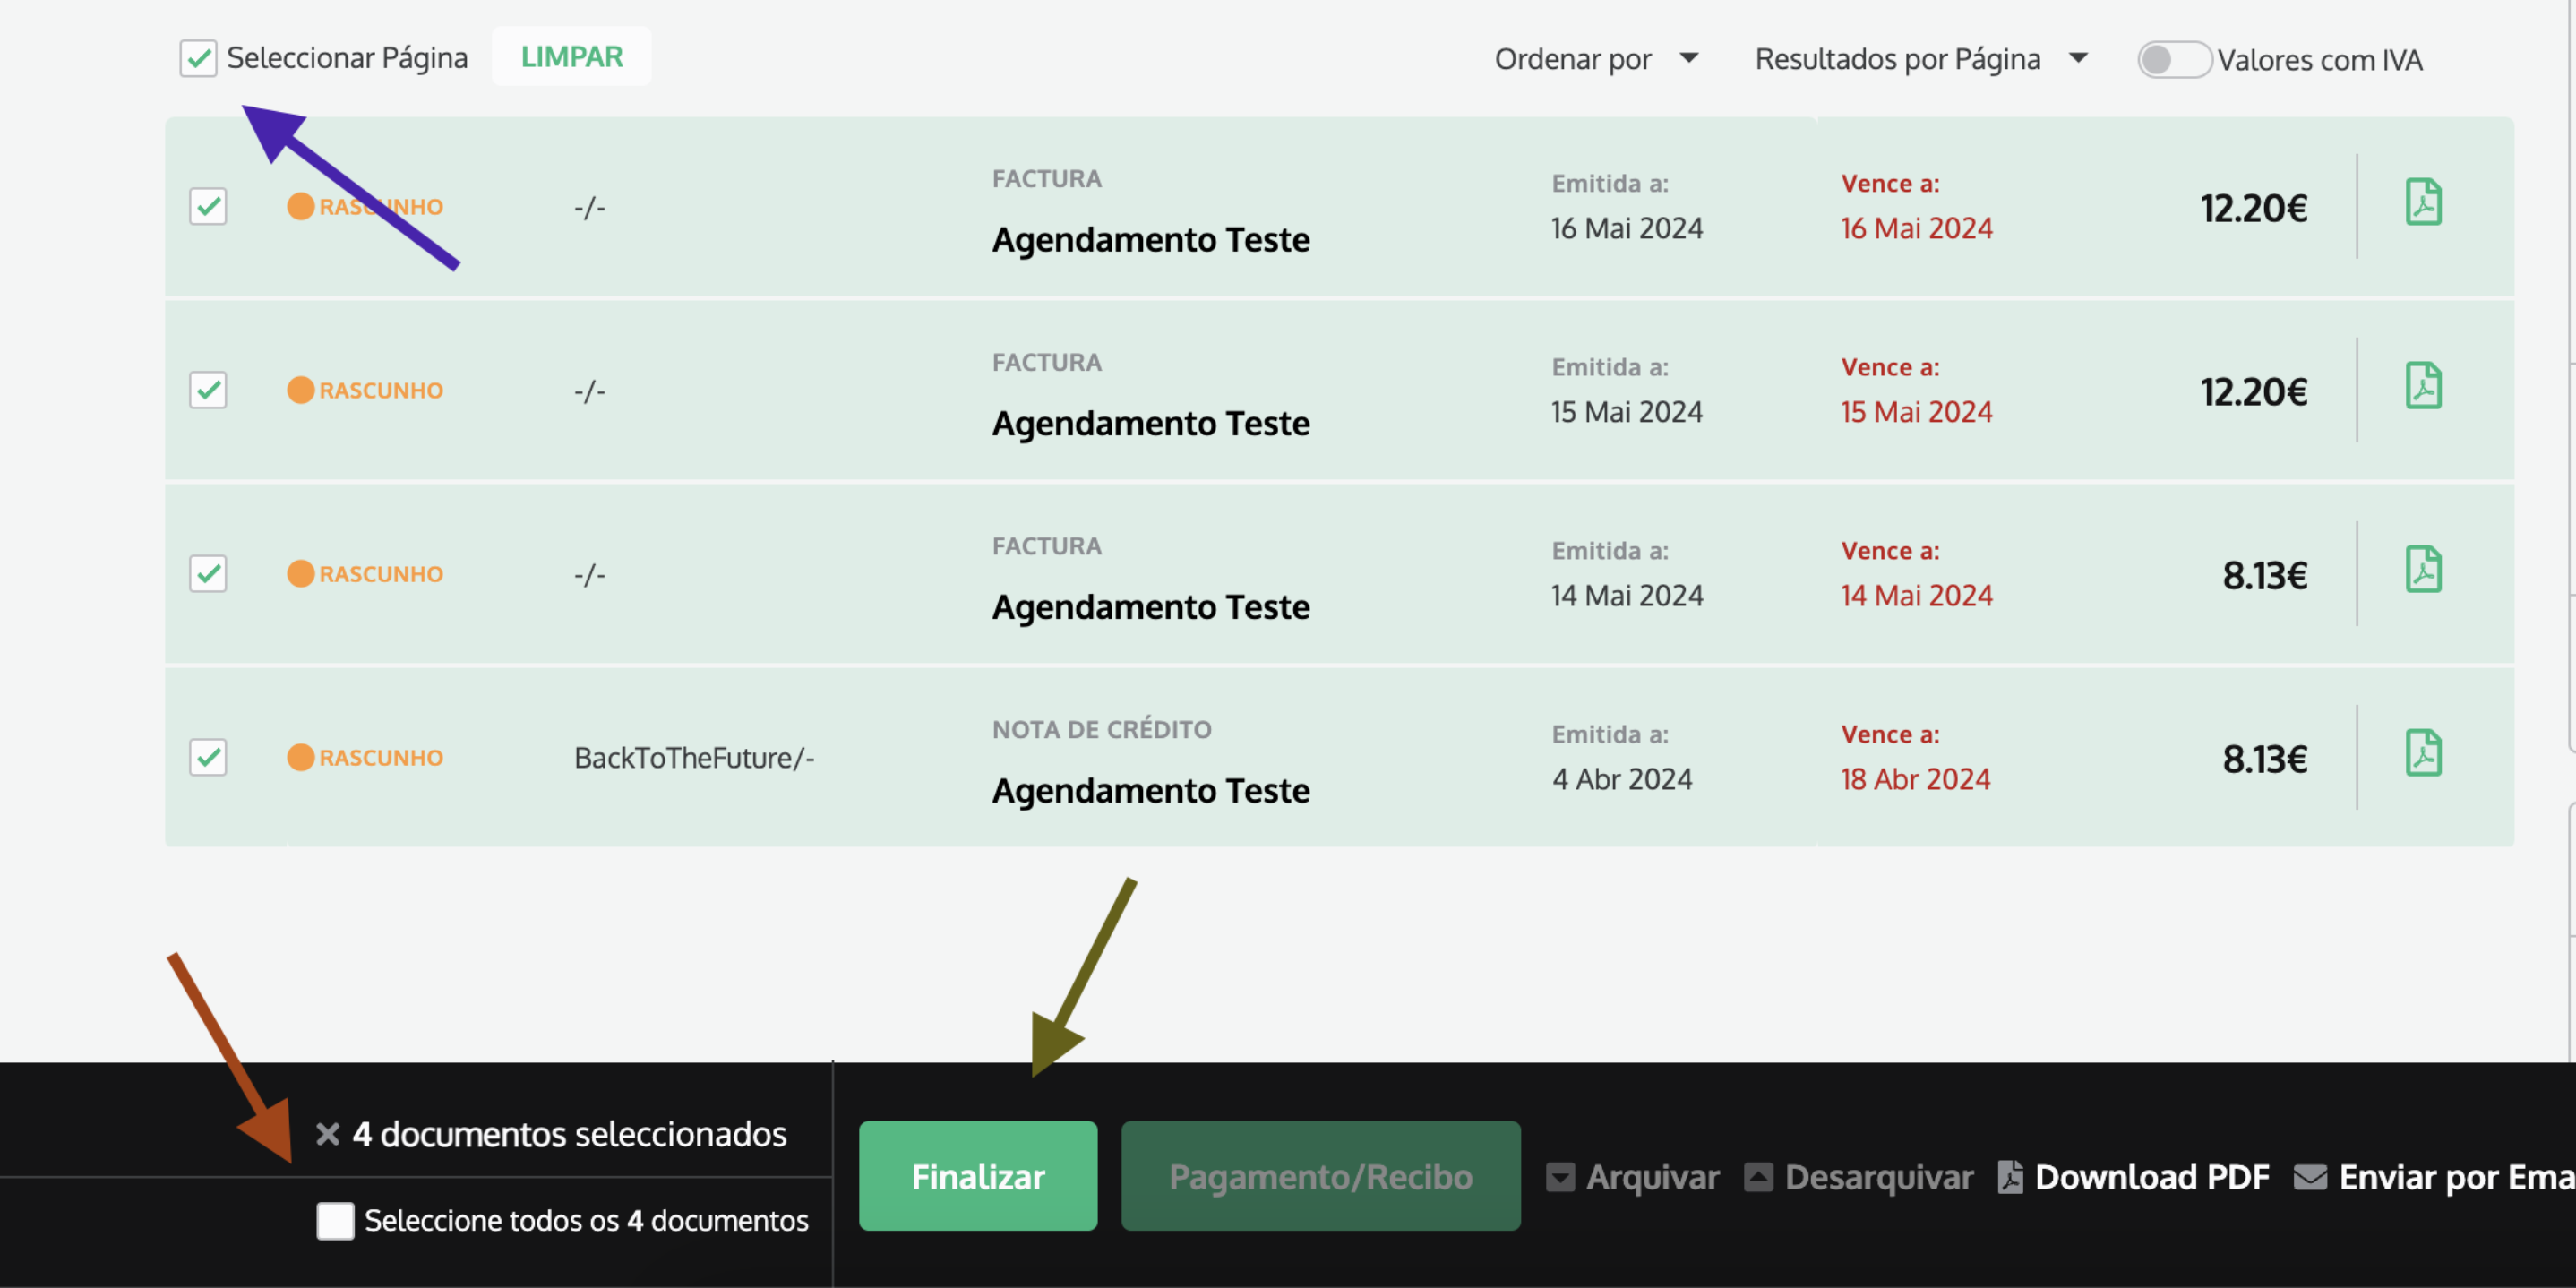This screenshot has height=1288, width=2576.
Task: Click Download PDF file icon
Action: [x=2009, y=1177]
